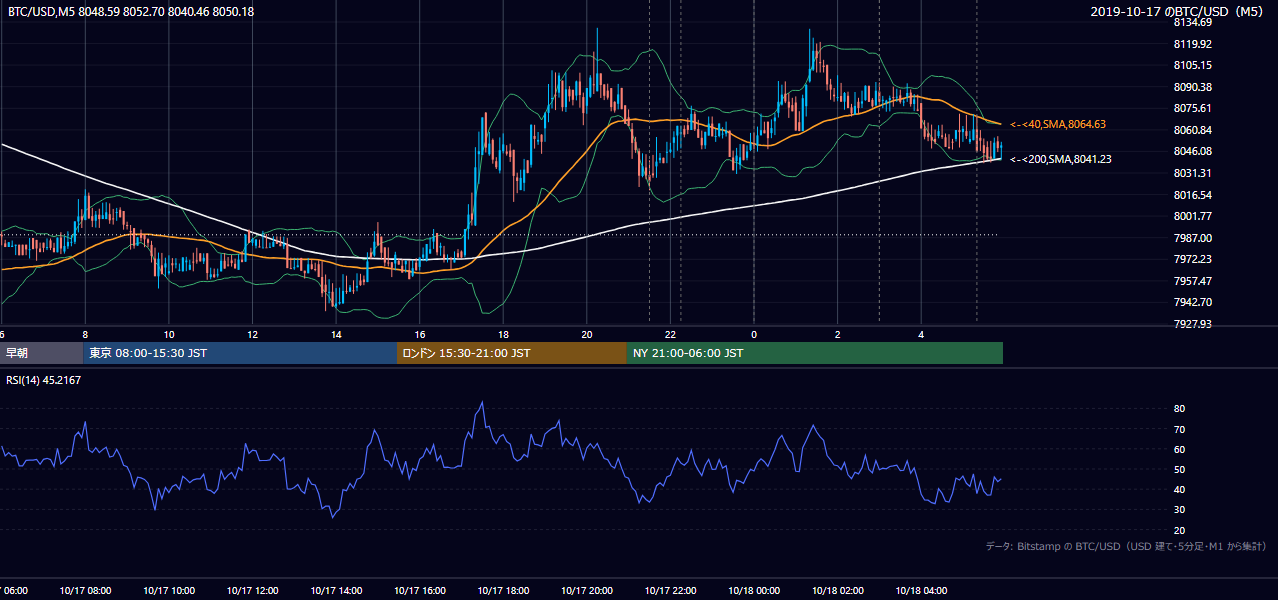Image resolution: width=1278 pixels, height=600 pixels.
Task: Click price axis value 8046.08
Action: coord(1192,151)
